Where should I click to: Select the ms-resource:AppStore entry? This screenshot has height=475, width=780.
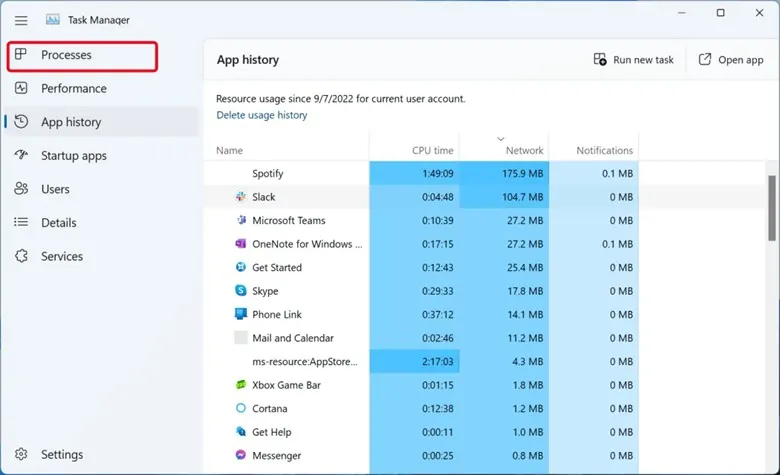click(304, 361)
